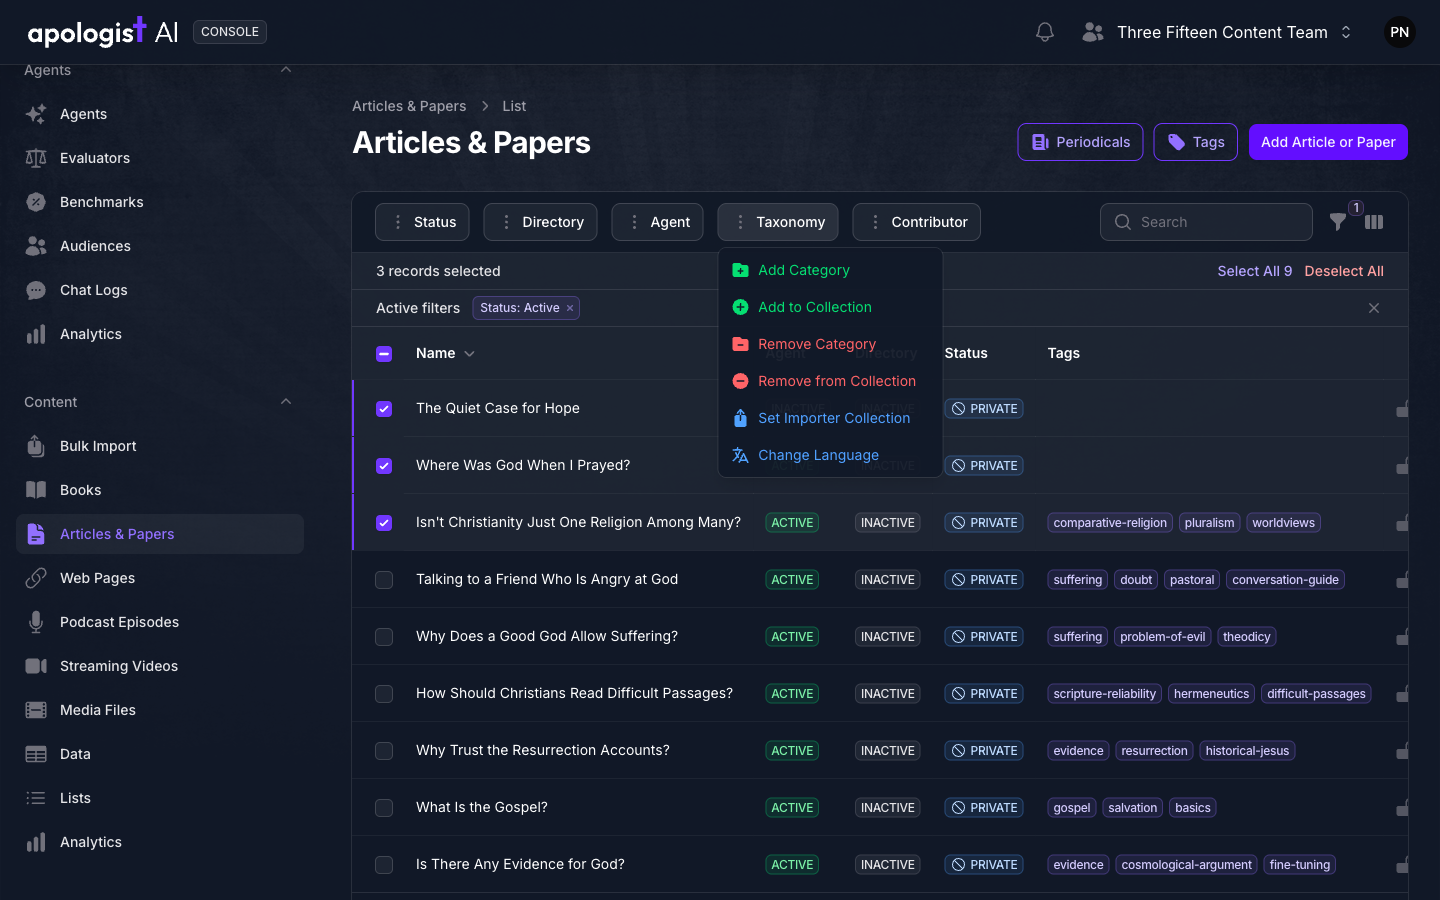This screenshot has width=1440, height=900.
Task: Choose Set Importer Collection
Action: (830, 418)
